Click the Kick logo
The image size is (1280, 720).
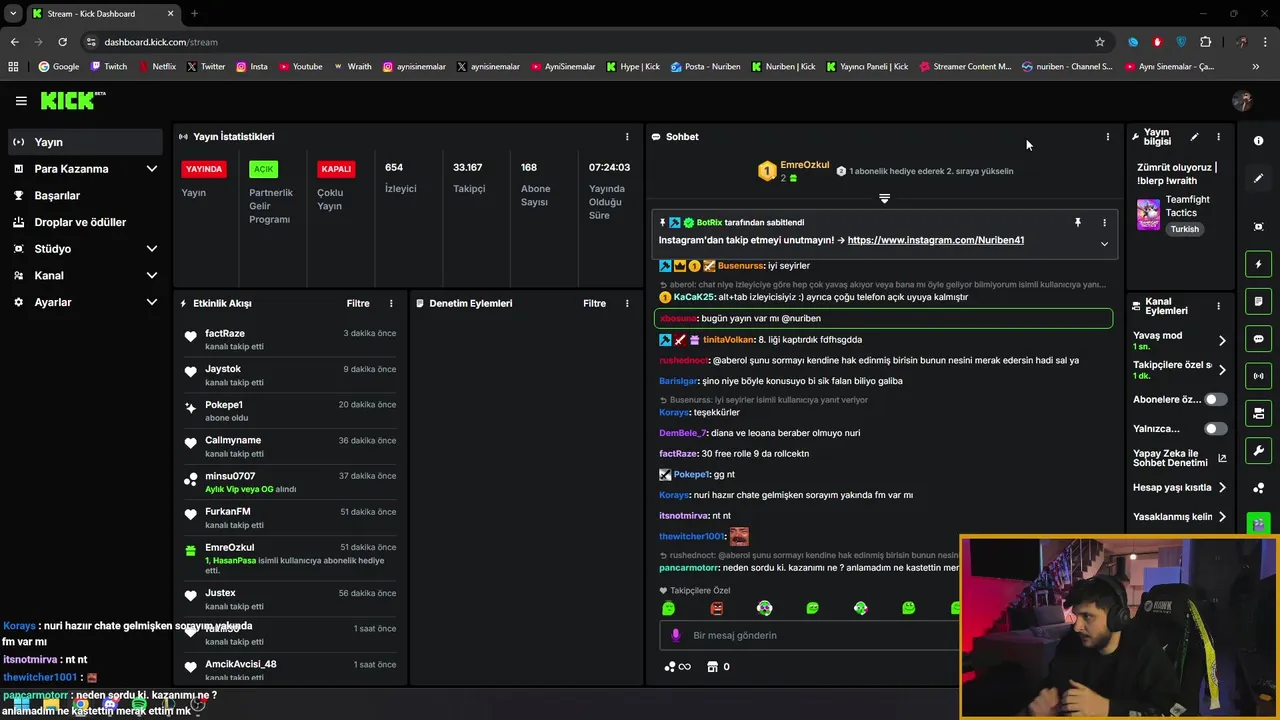click(x=72, y=100)
